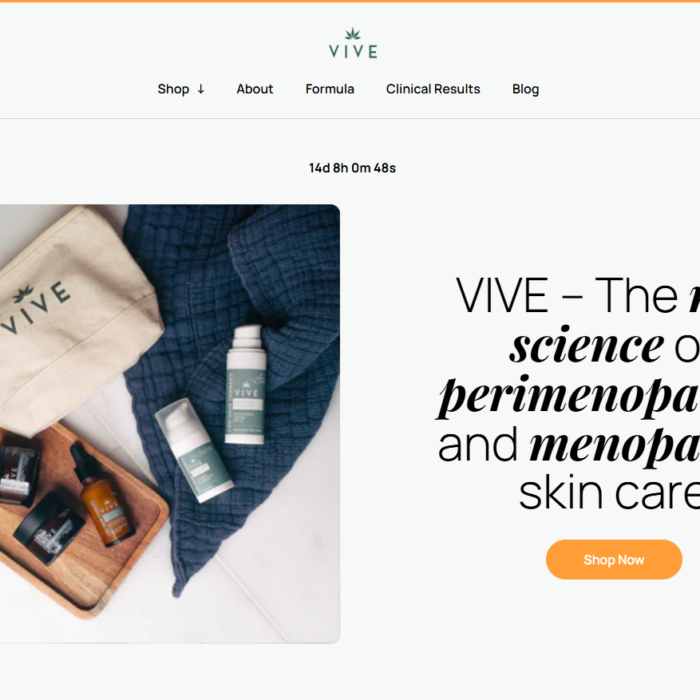This screenshot has width=700, height=700.
Task: Click the italic word science in headline
Action: click(x=586, y=345)
